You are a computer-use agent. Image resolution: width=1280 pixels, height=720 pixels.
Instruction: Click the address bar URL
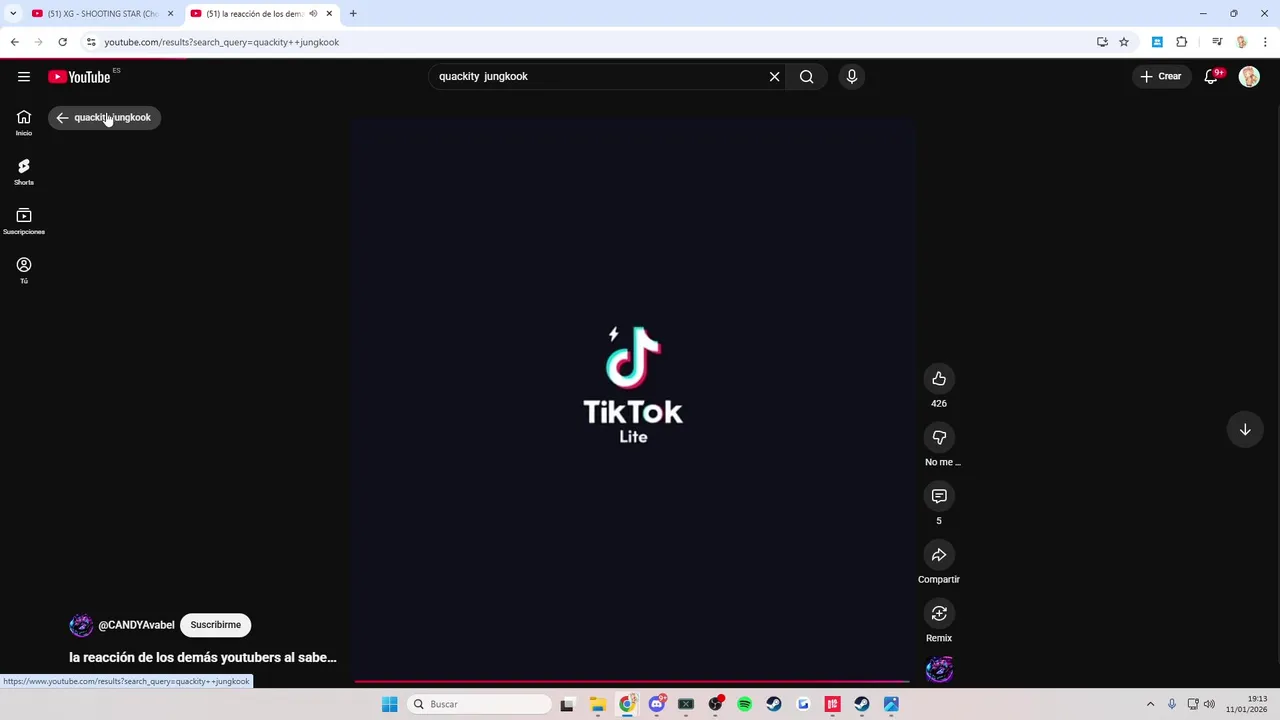tap(222, 42)
